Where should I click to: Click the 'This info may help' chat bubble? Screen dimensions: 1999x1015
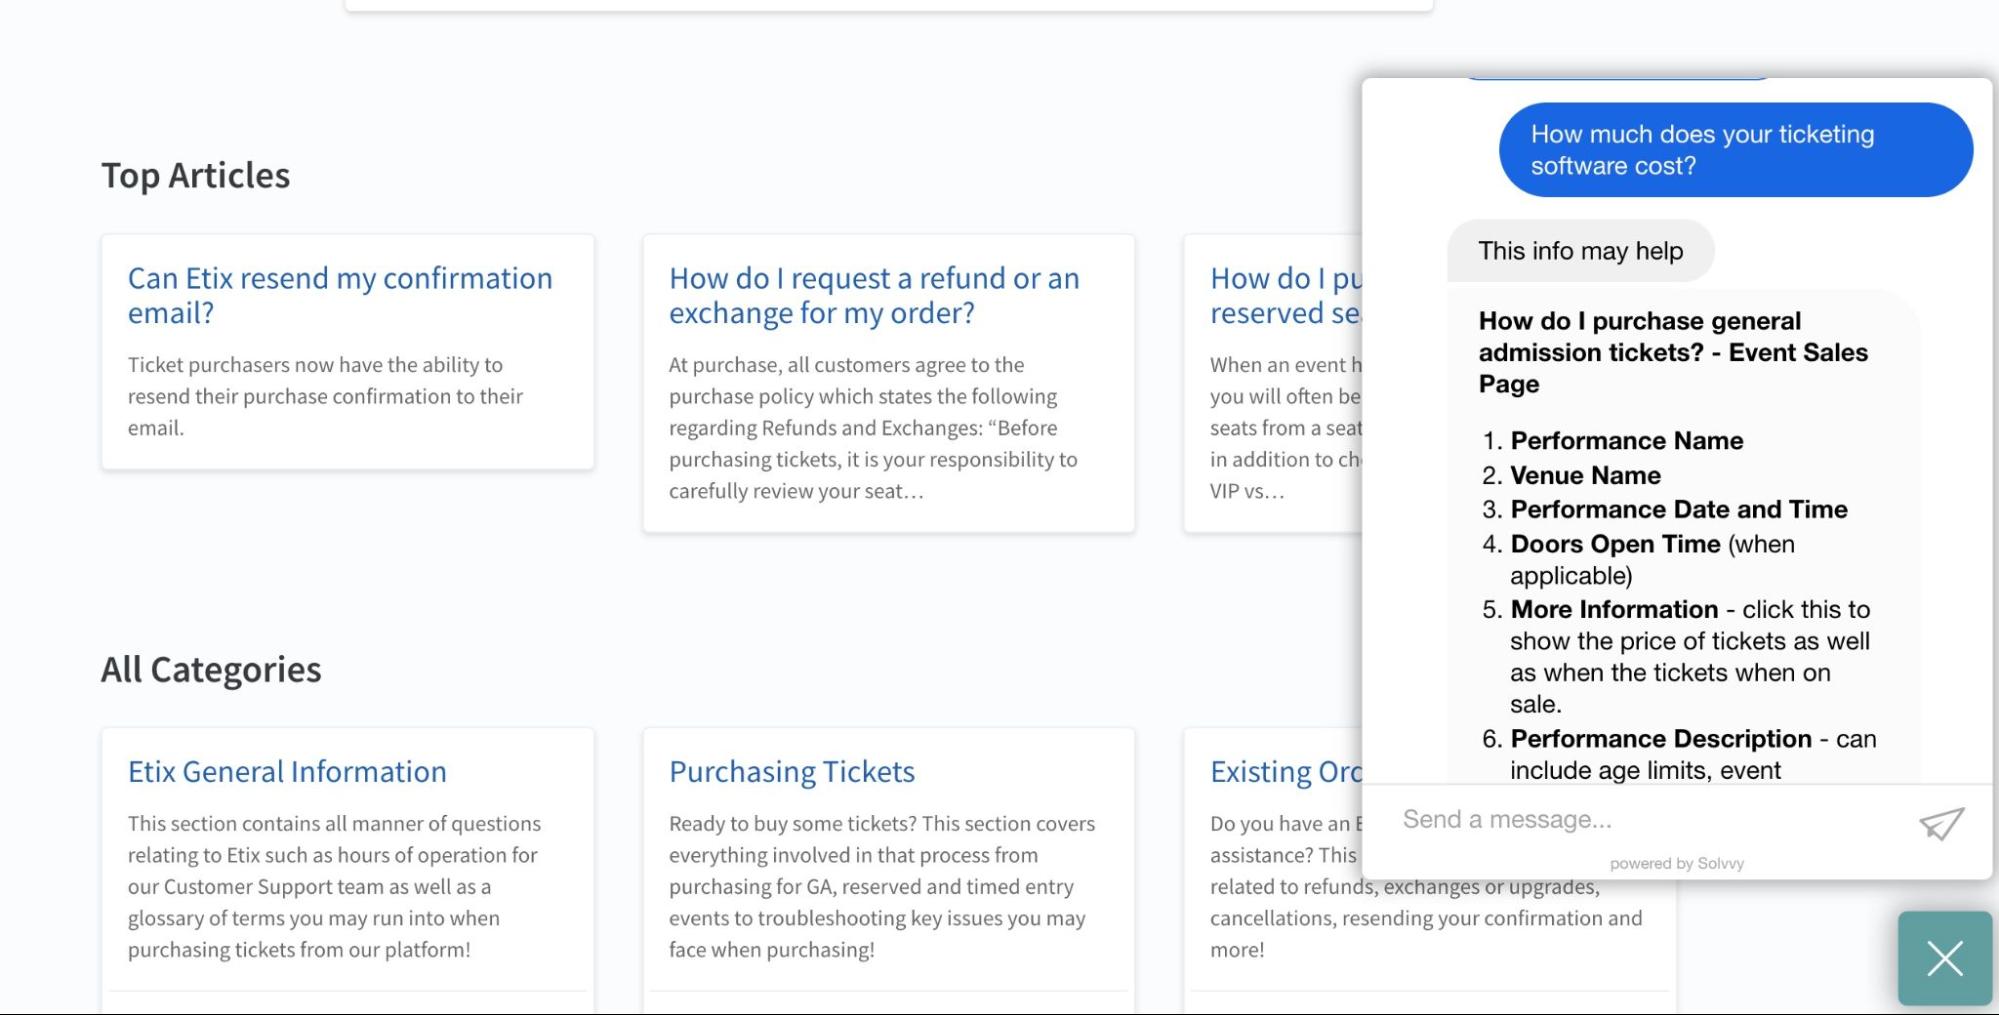1580,251
